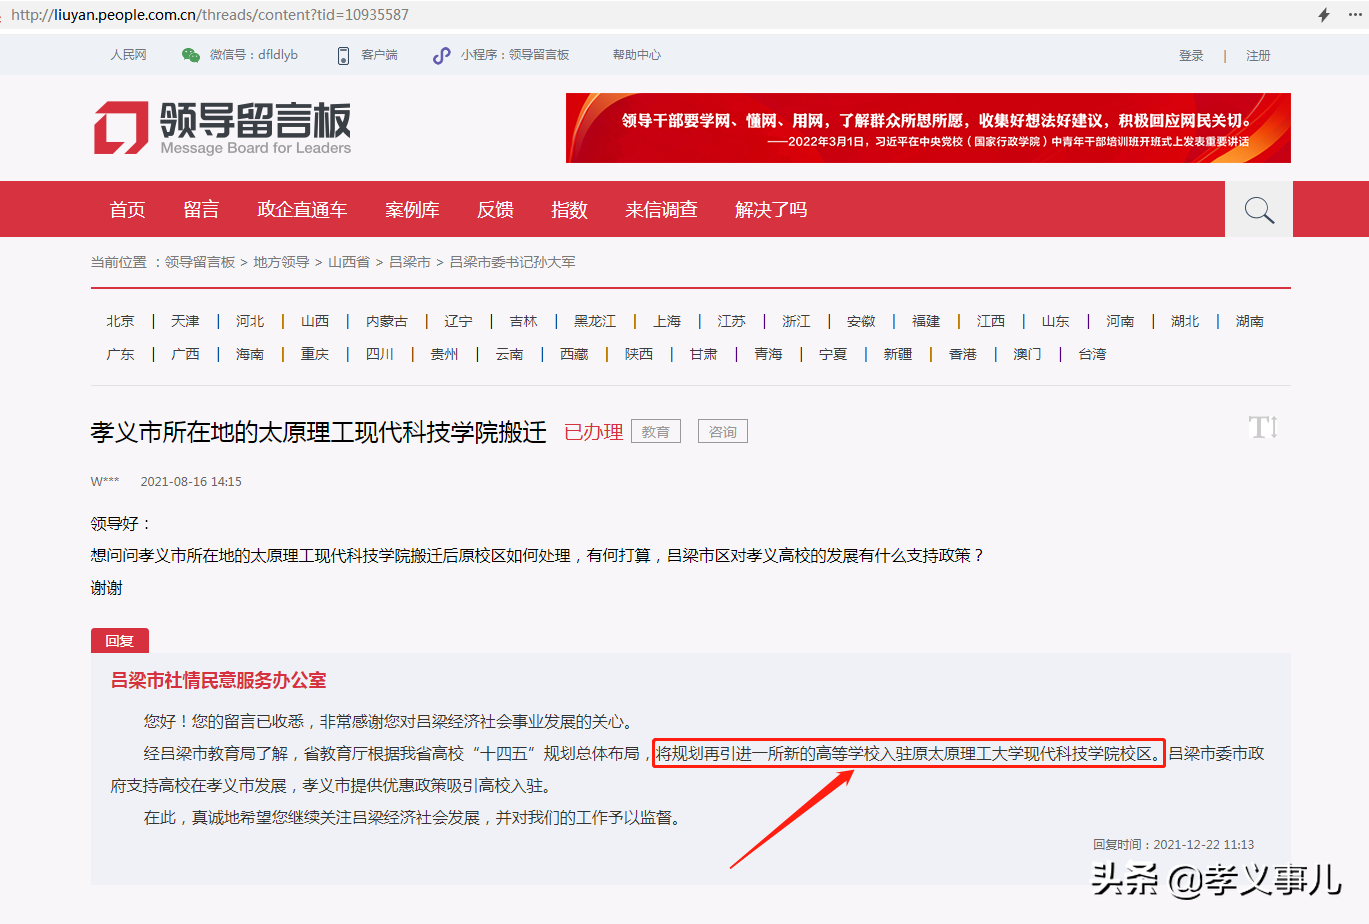
Task: Click the mobile client phone icon
Action: (x=343, y=55)
